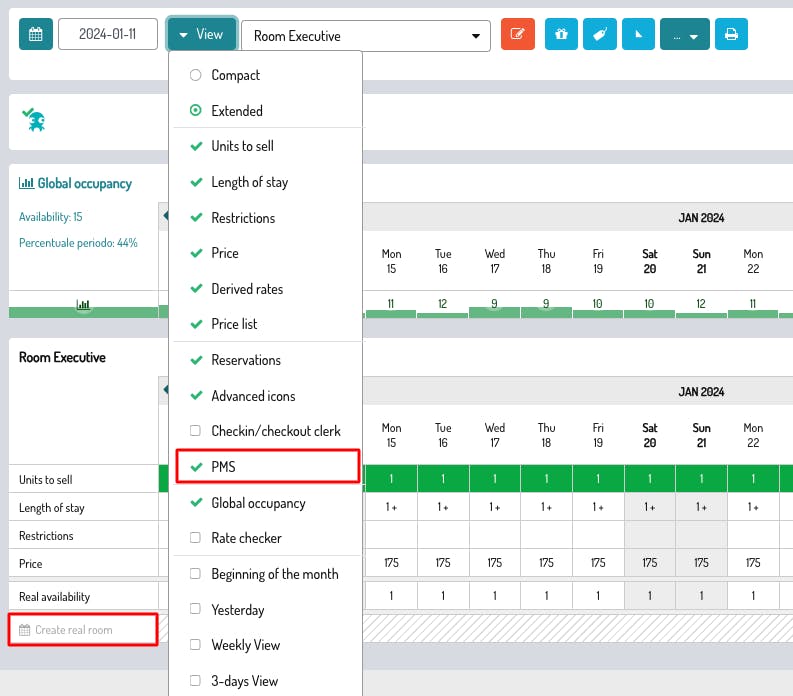Click Availability: 15 text
This screenshot has width=793, height=696.
click(51, 217)
